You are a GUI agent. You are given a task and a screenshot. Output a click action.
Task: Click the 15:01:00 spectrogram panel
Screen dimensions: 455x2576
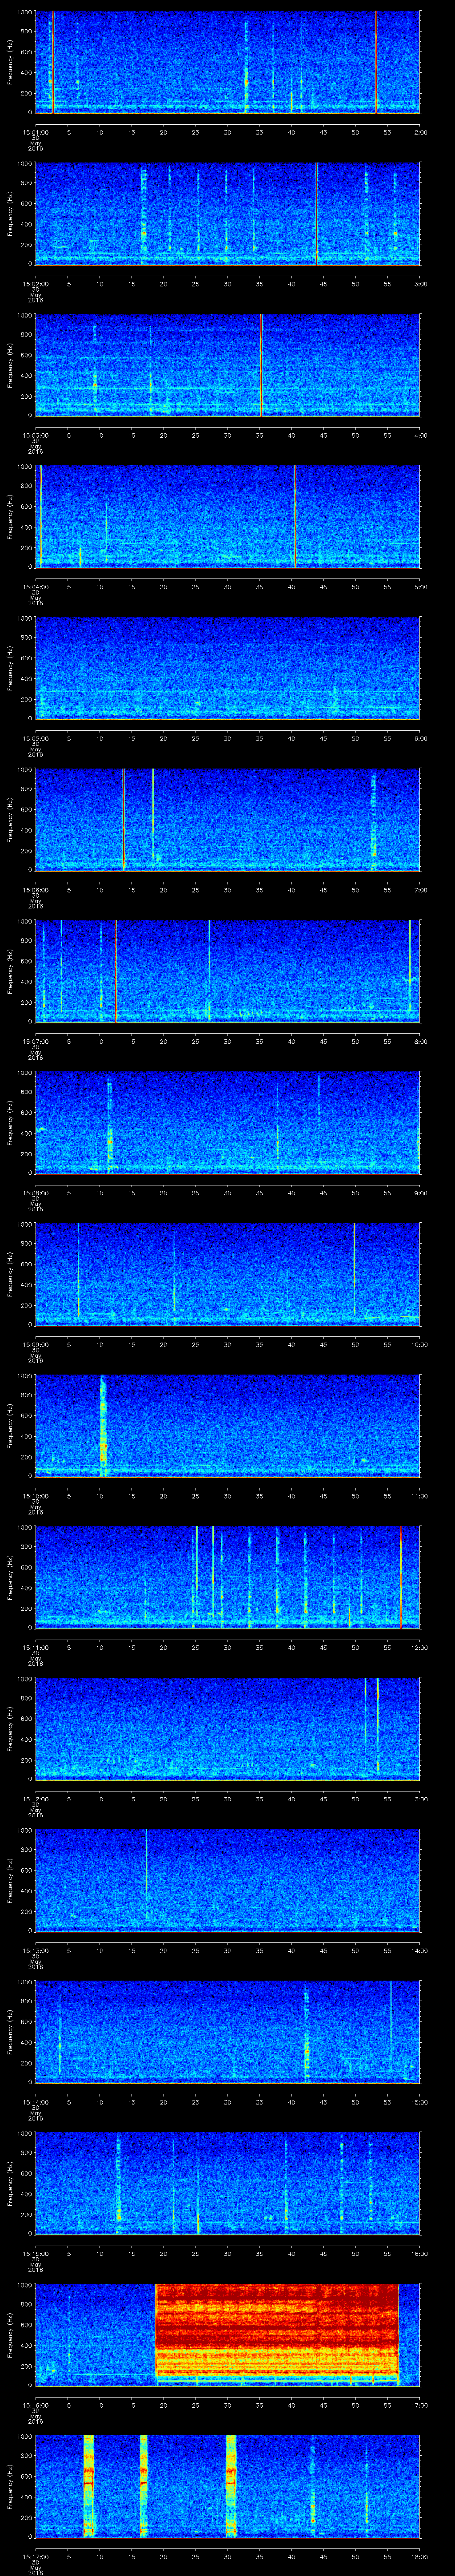tap(228, 62)
